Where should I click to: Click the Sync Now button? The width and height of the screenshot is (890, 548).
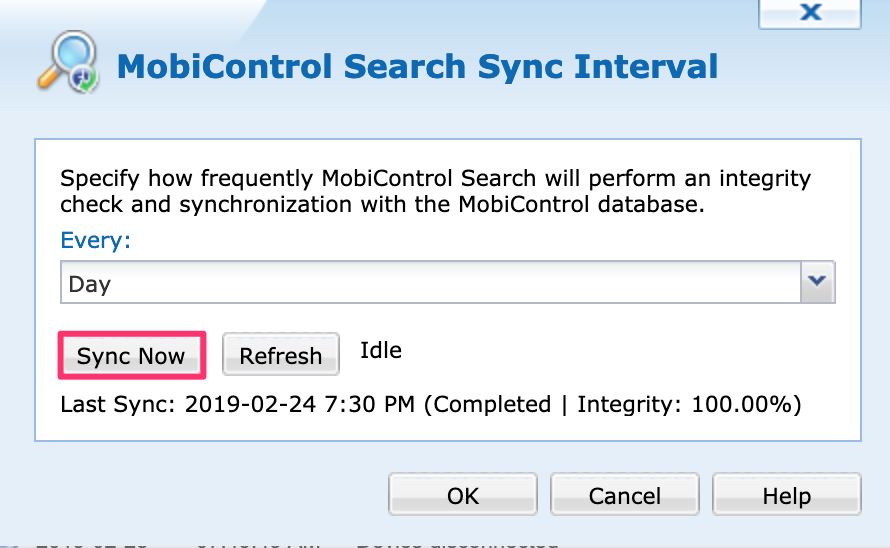(x=131, y=356)
